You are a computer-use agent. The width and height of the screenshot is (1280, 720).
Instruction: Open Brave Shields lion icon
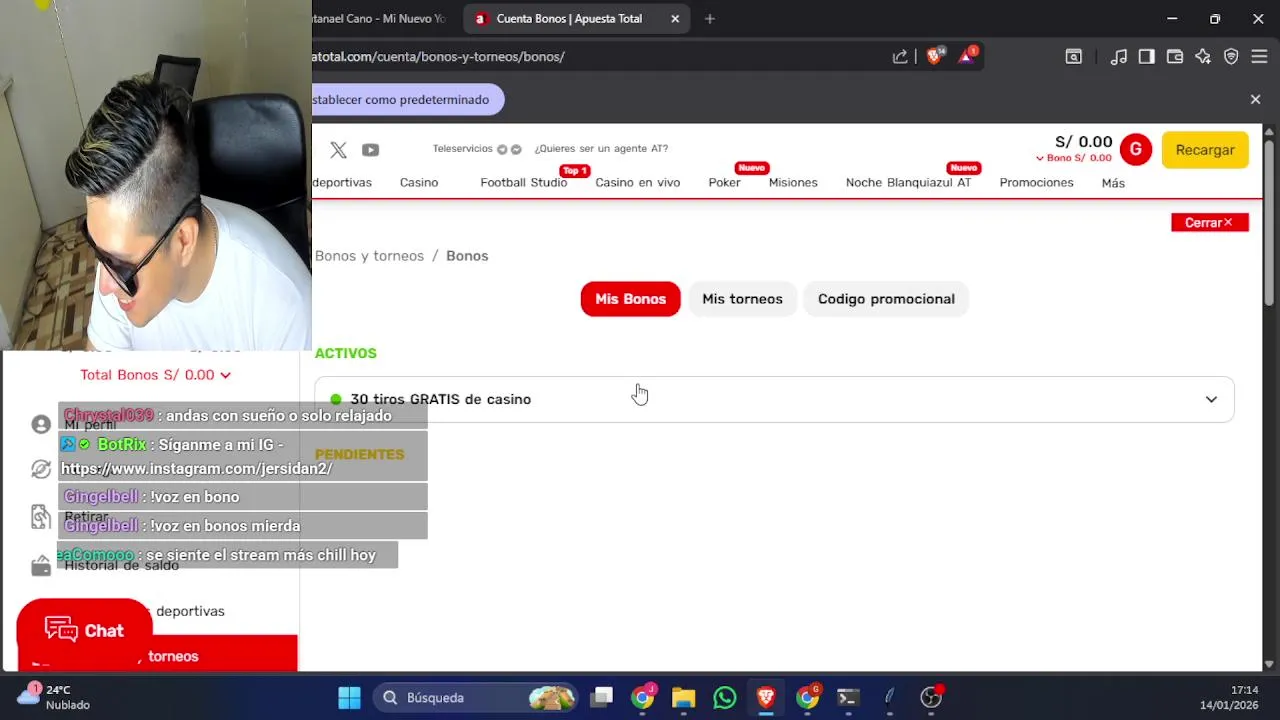tap(933, 56)
